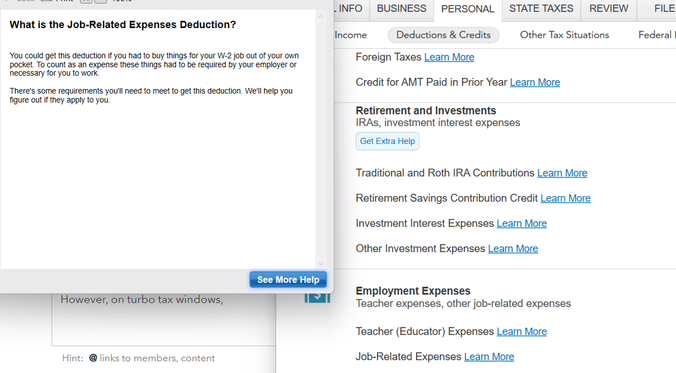The width and height of the screenshot is (676, 373).
Task: Click the teal icon beside the reply box
Action: (x=317, y=298)
